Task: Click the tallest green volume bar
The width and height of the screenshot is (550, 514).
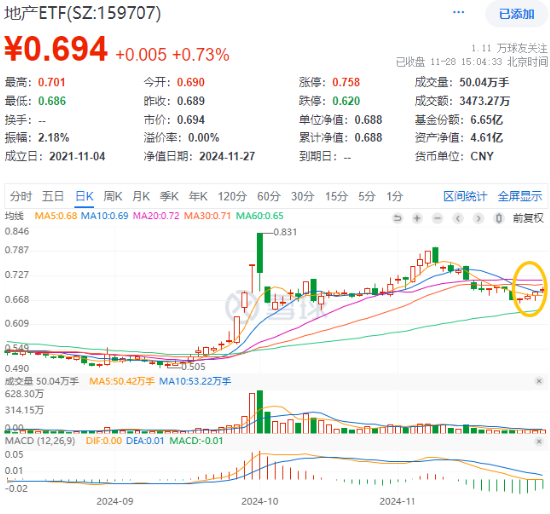Action: 260,412
